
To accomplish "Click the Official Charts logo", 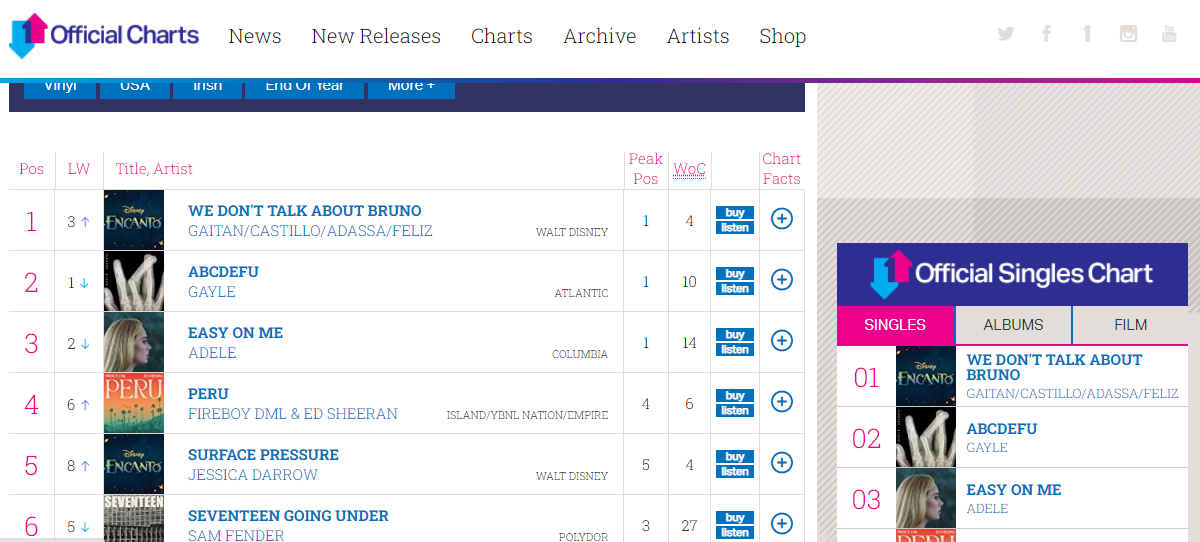I will coord(104,36).
